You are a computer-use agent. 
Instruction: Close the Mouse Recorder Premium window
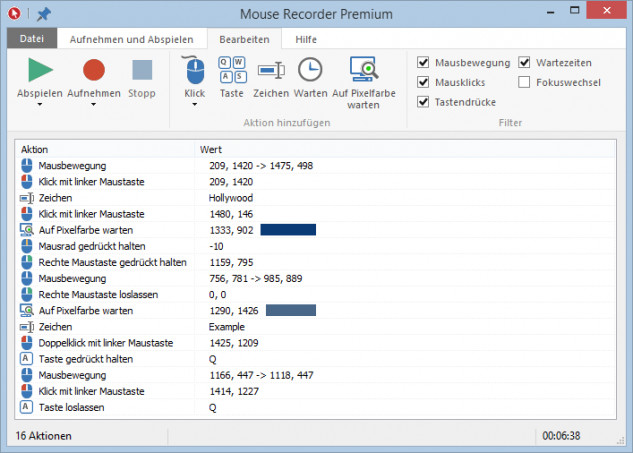click(606, 10)
